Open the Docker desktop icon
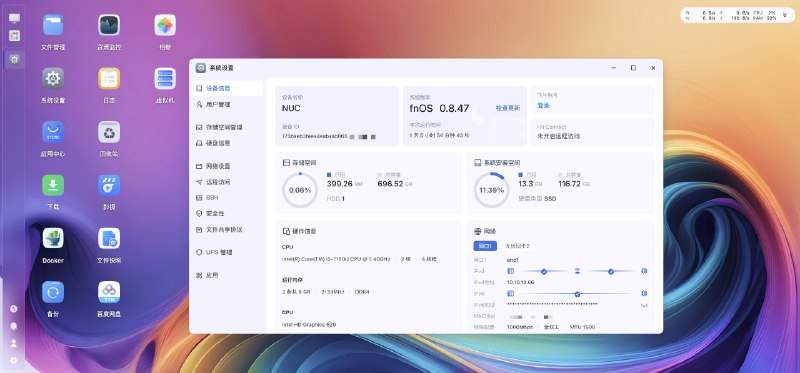 pyautogui.click(x=53, y=239)
